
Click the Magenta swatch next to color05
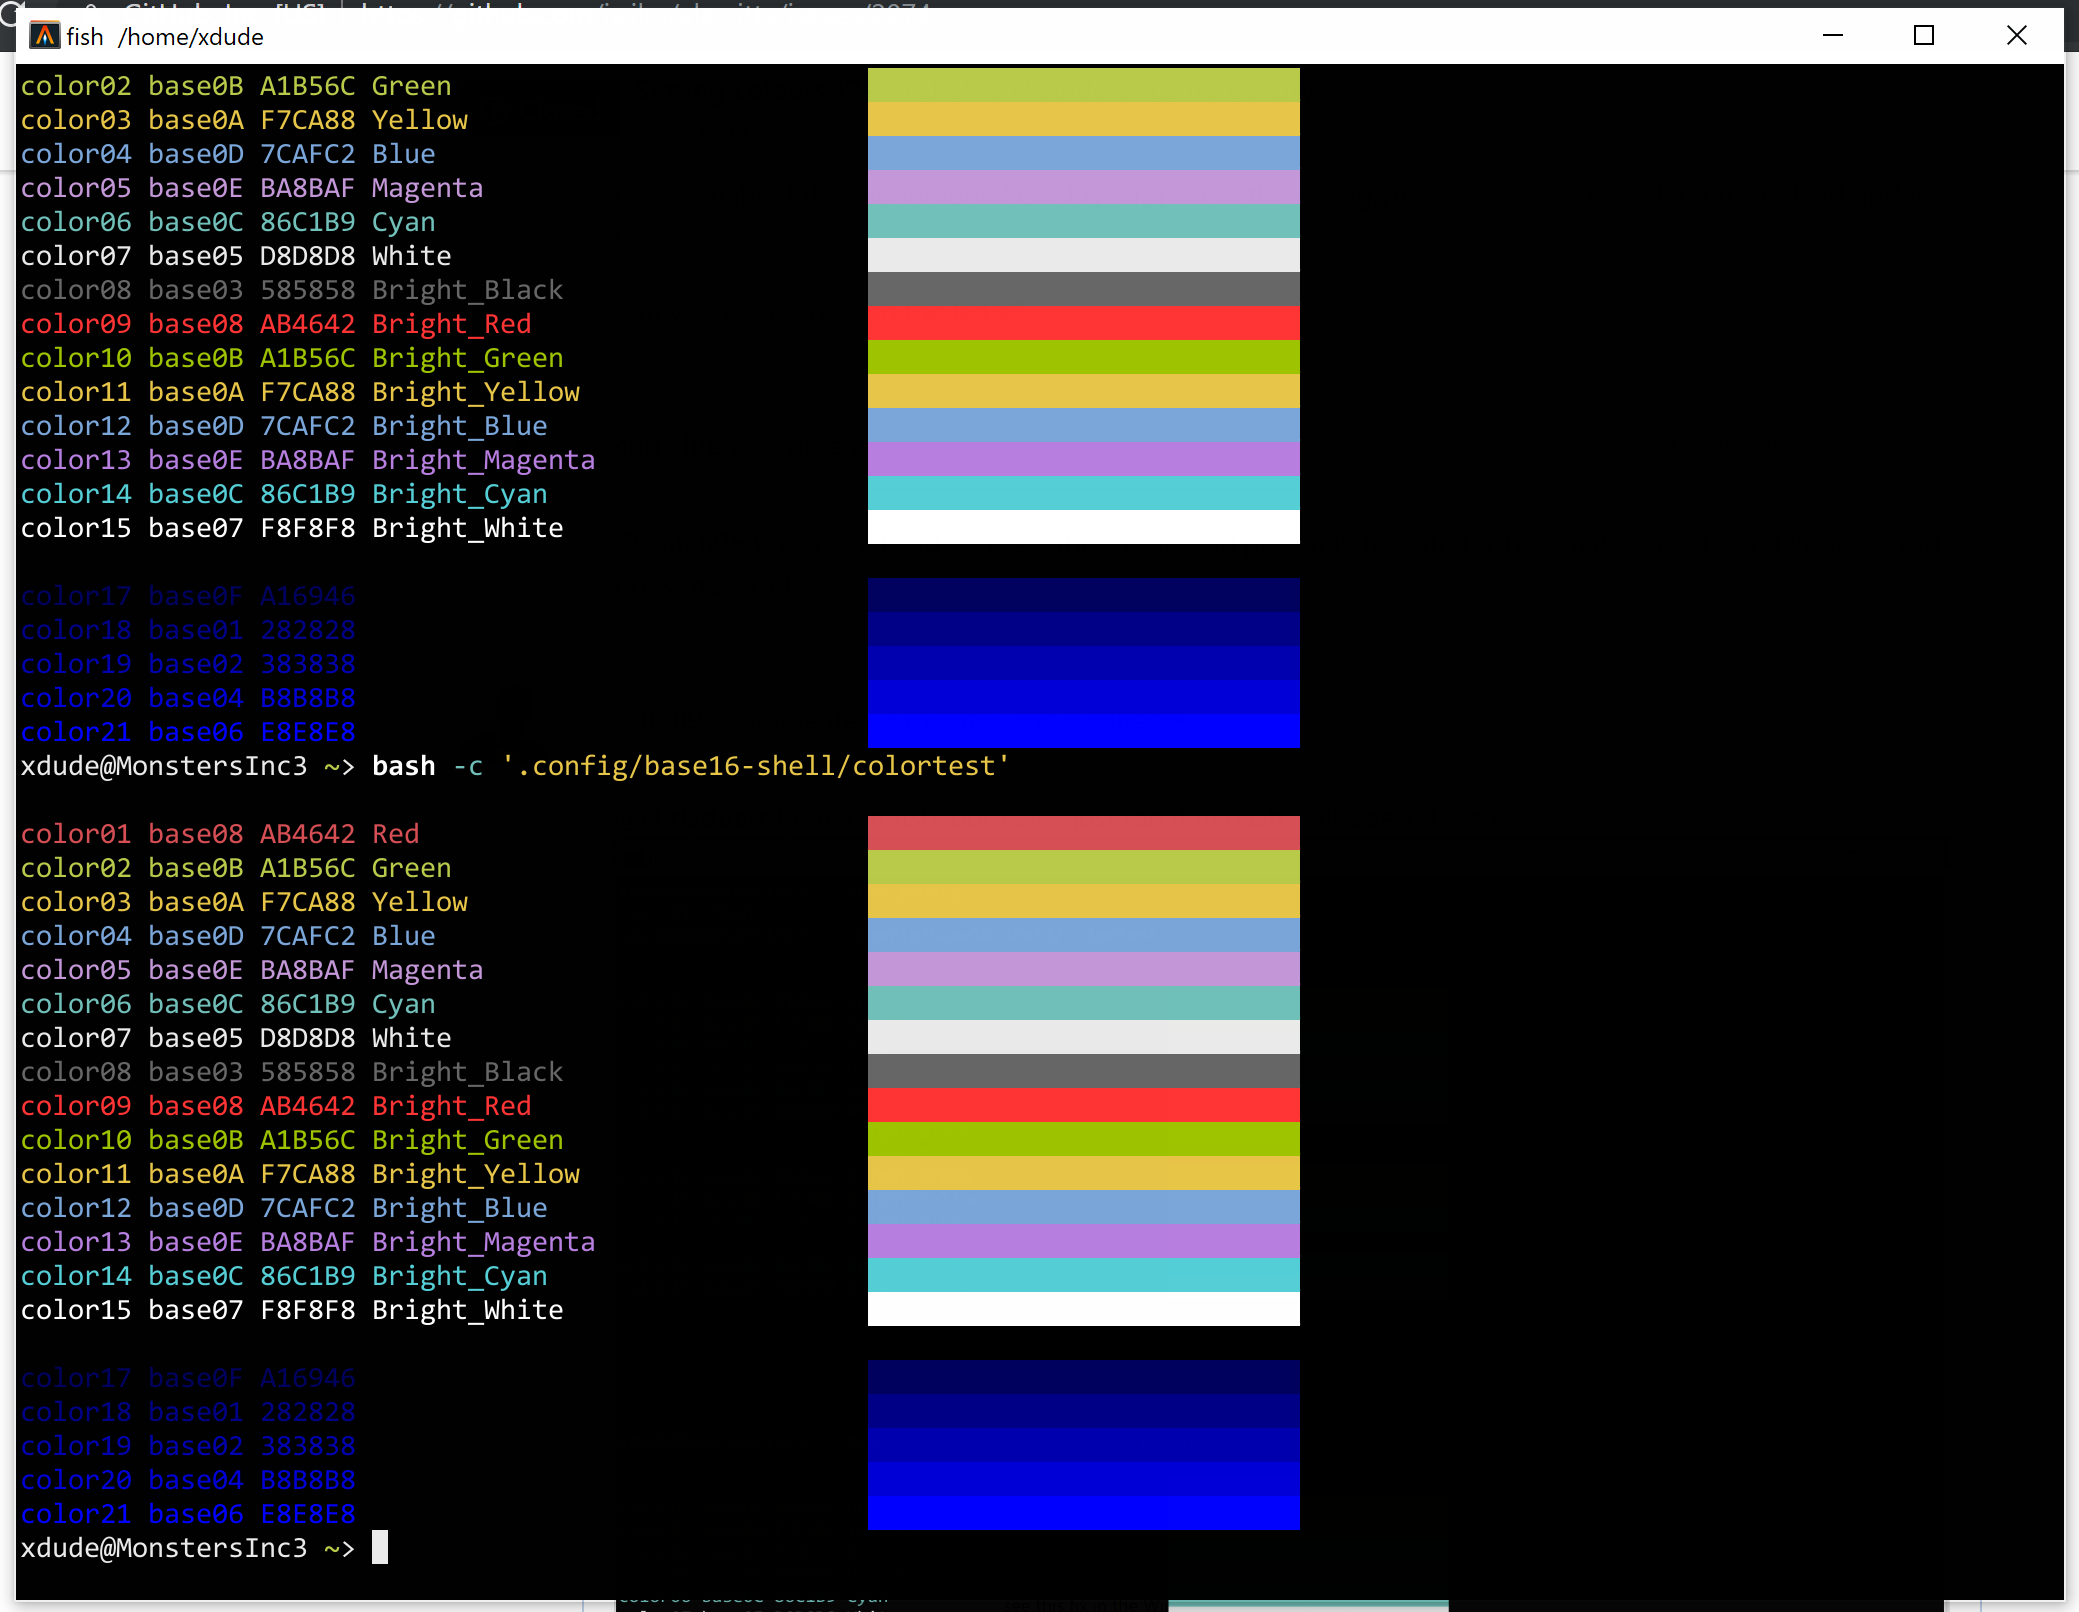pos(1083,969)
